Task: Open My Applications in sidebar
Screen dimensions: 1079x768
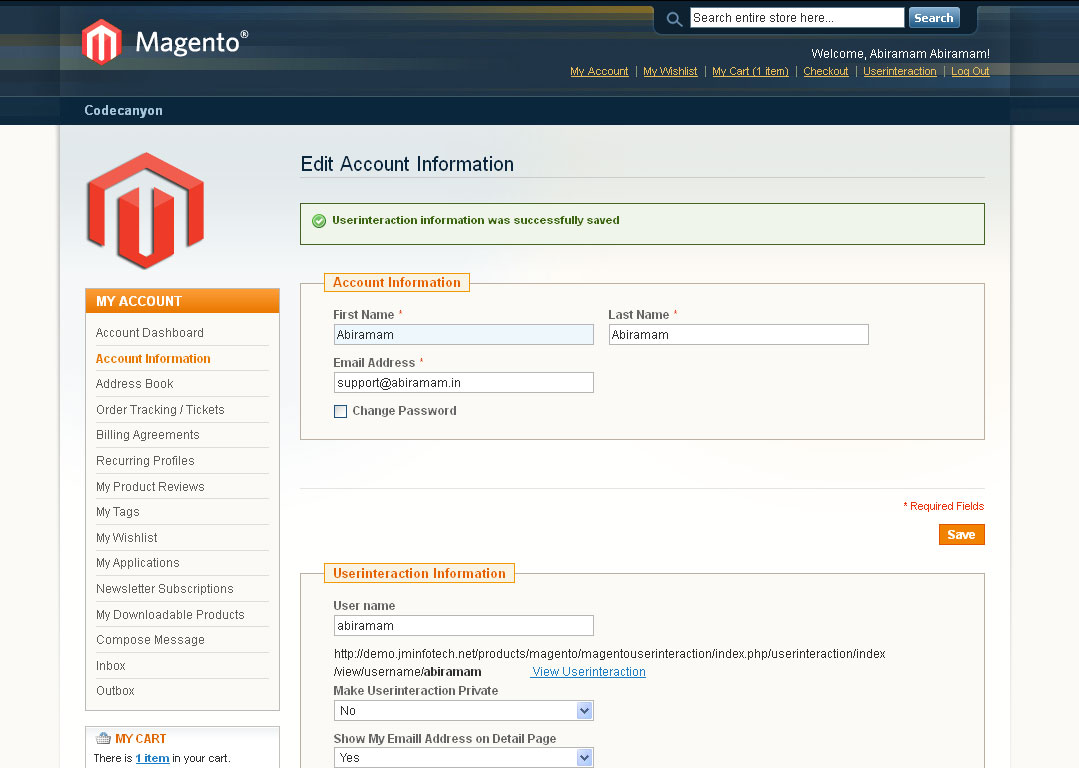Action: [x=138, y=563]
